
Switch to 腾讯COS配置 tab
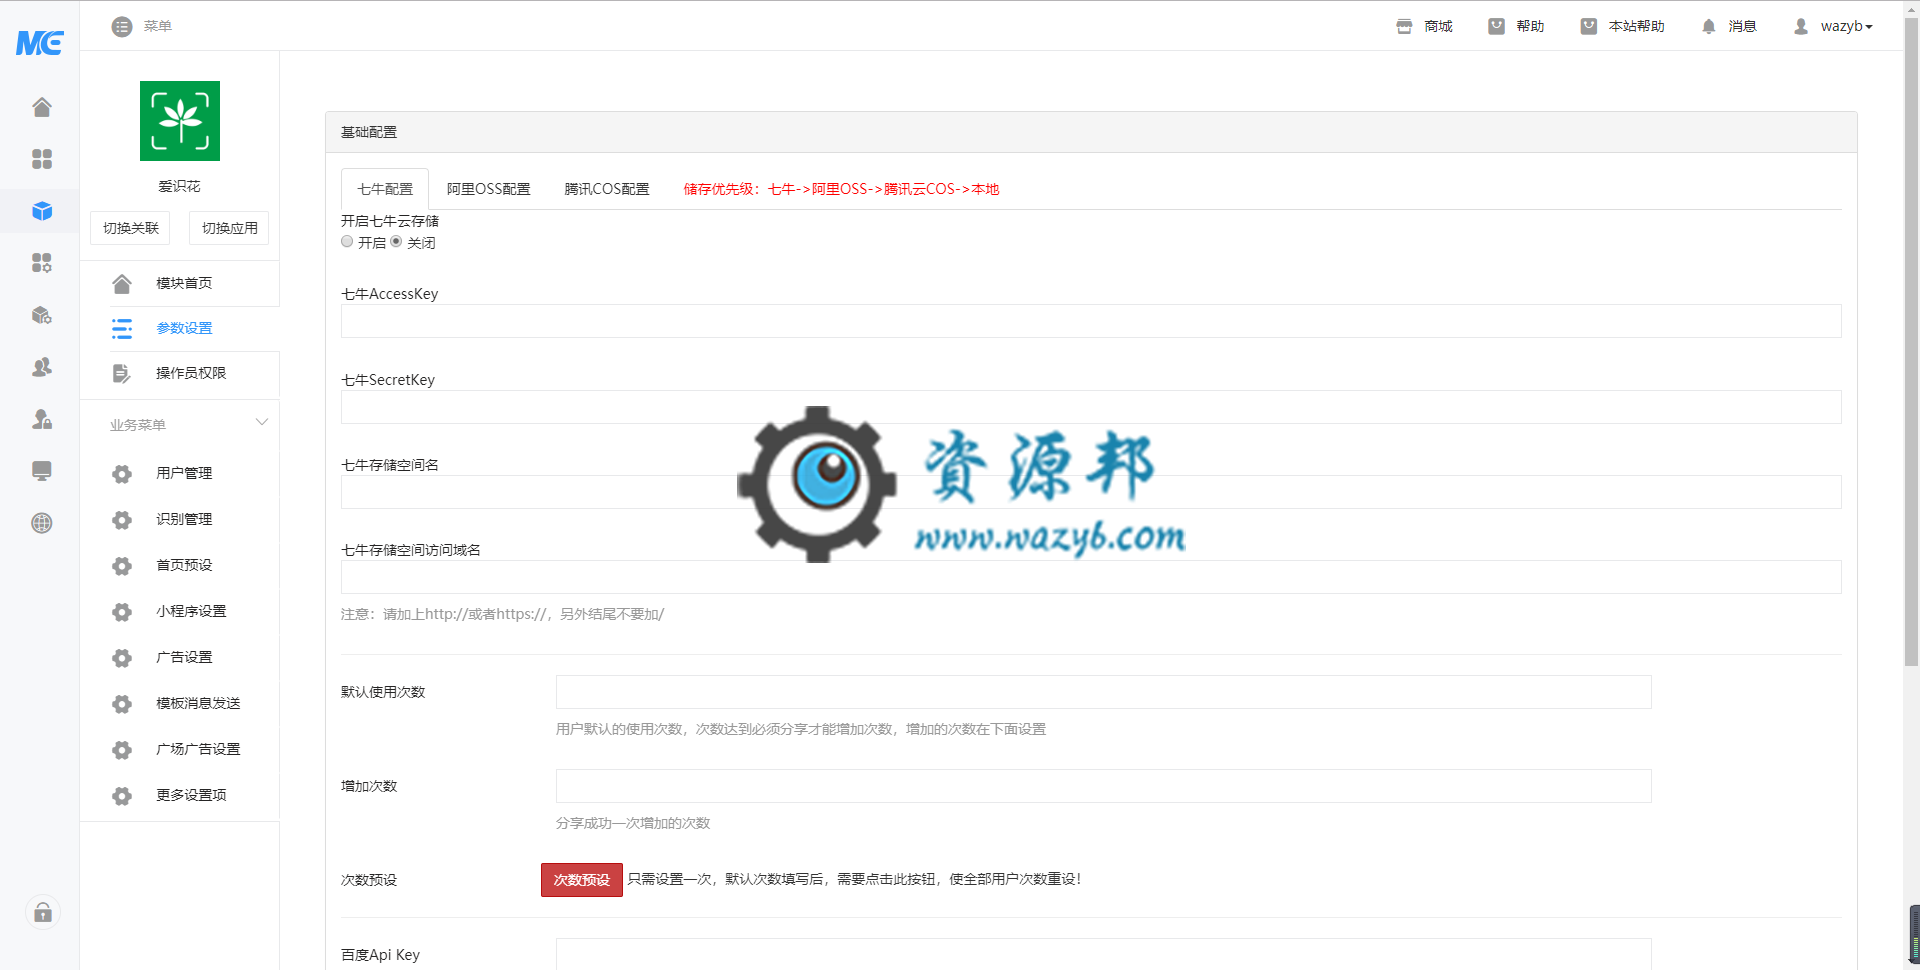[x=607, y=189]
